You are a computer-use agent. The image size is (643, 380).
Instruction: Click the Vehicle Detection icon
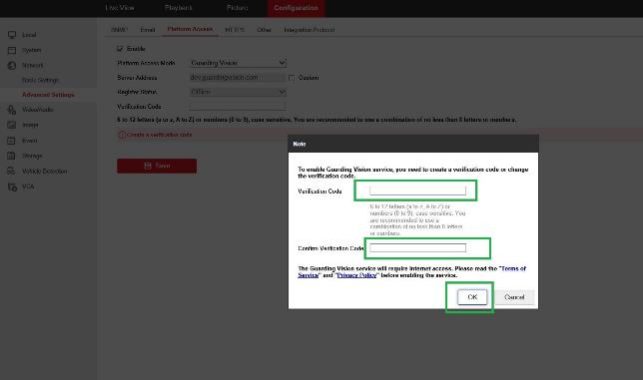coord(12,171)
